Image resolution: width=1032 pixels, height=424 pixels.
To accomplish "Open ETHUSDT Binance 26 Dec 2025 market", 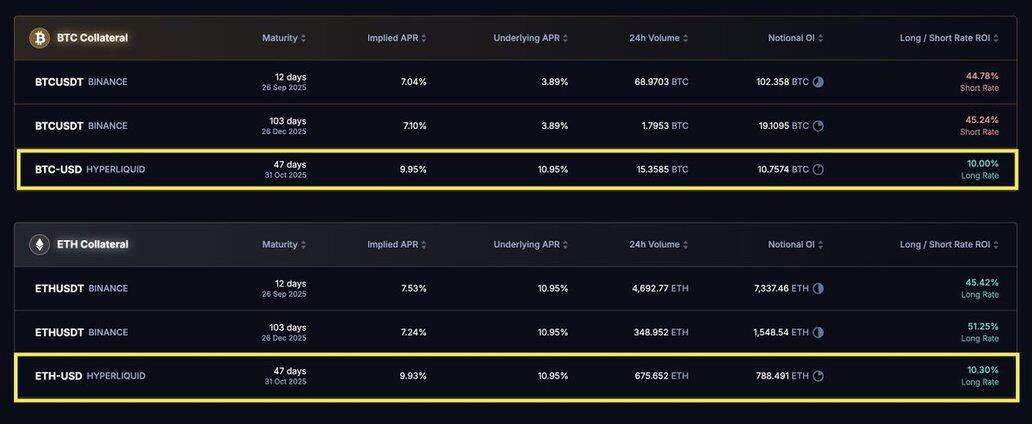I will (x=516, y=332).
